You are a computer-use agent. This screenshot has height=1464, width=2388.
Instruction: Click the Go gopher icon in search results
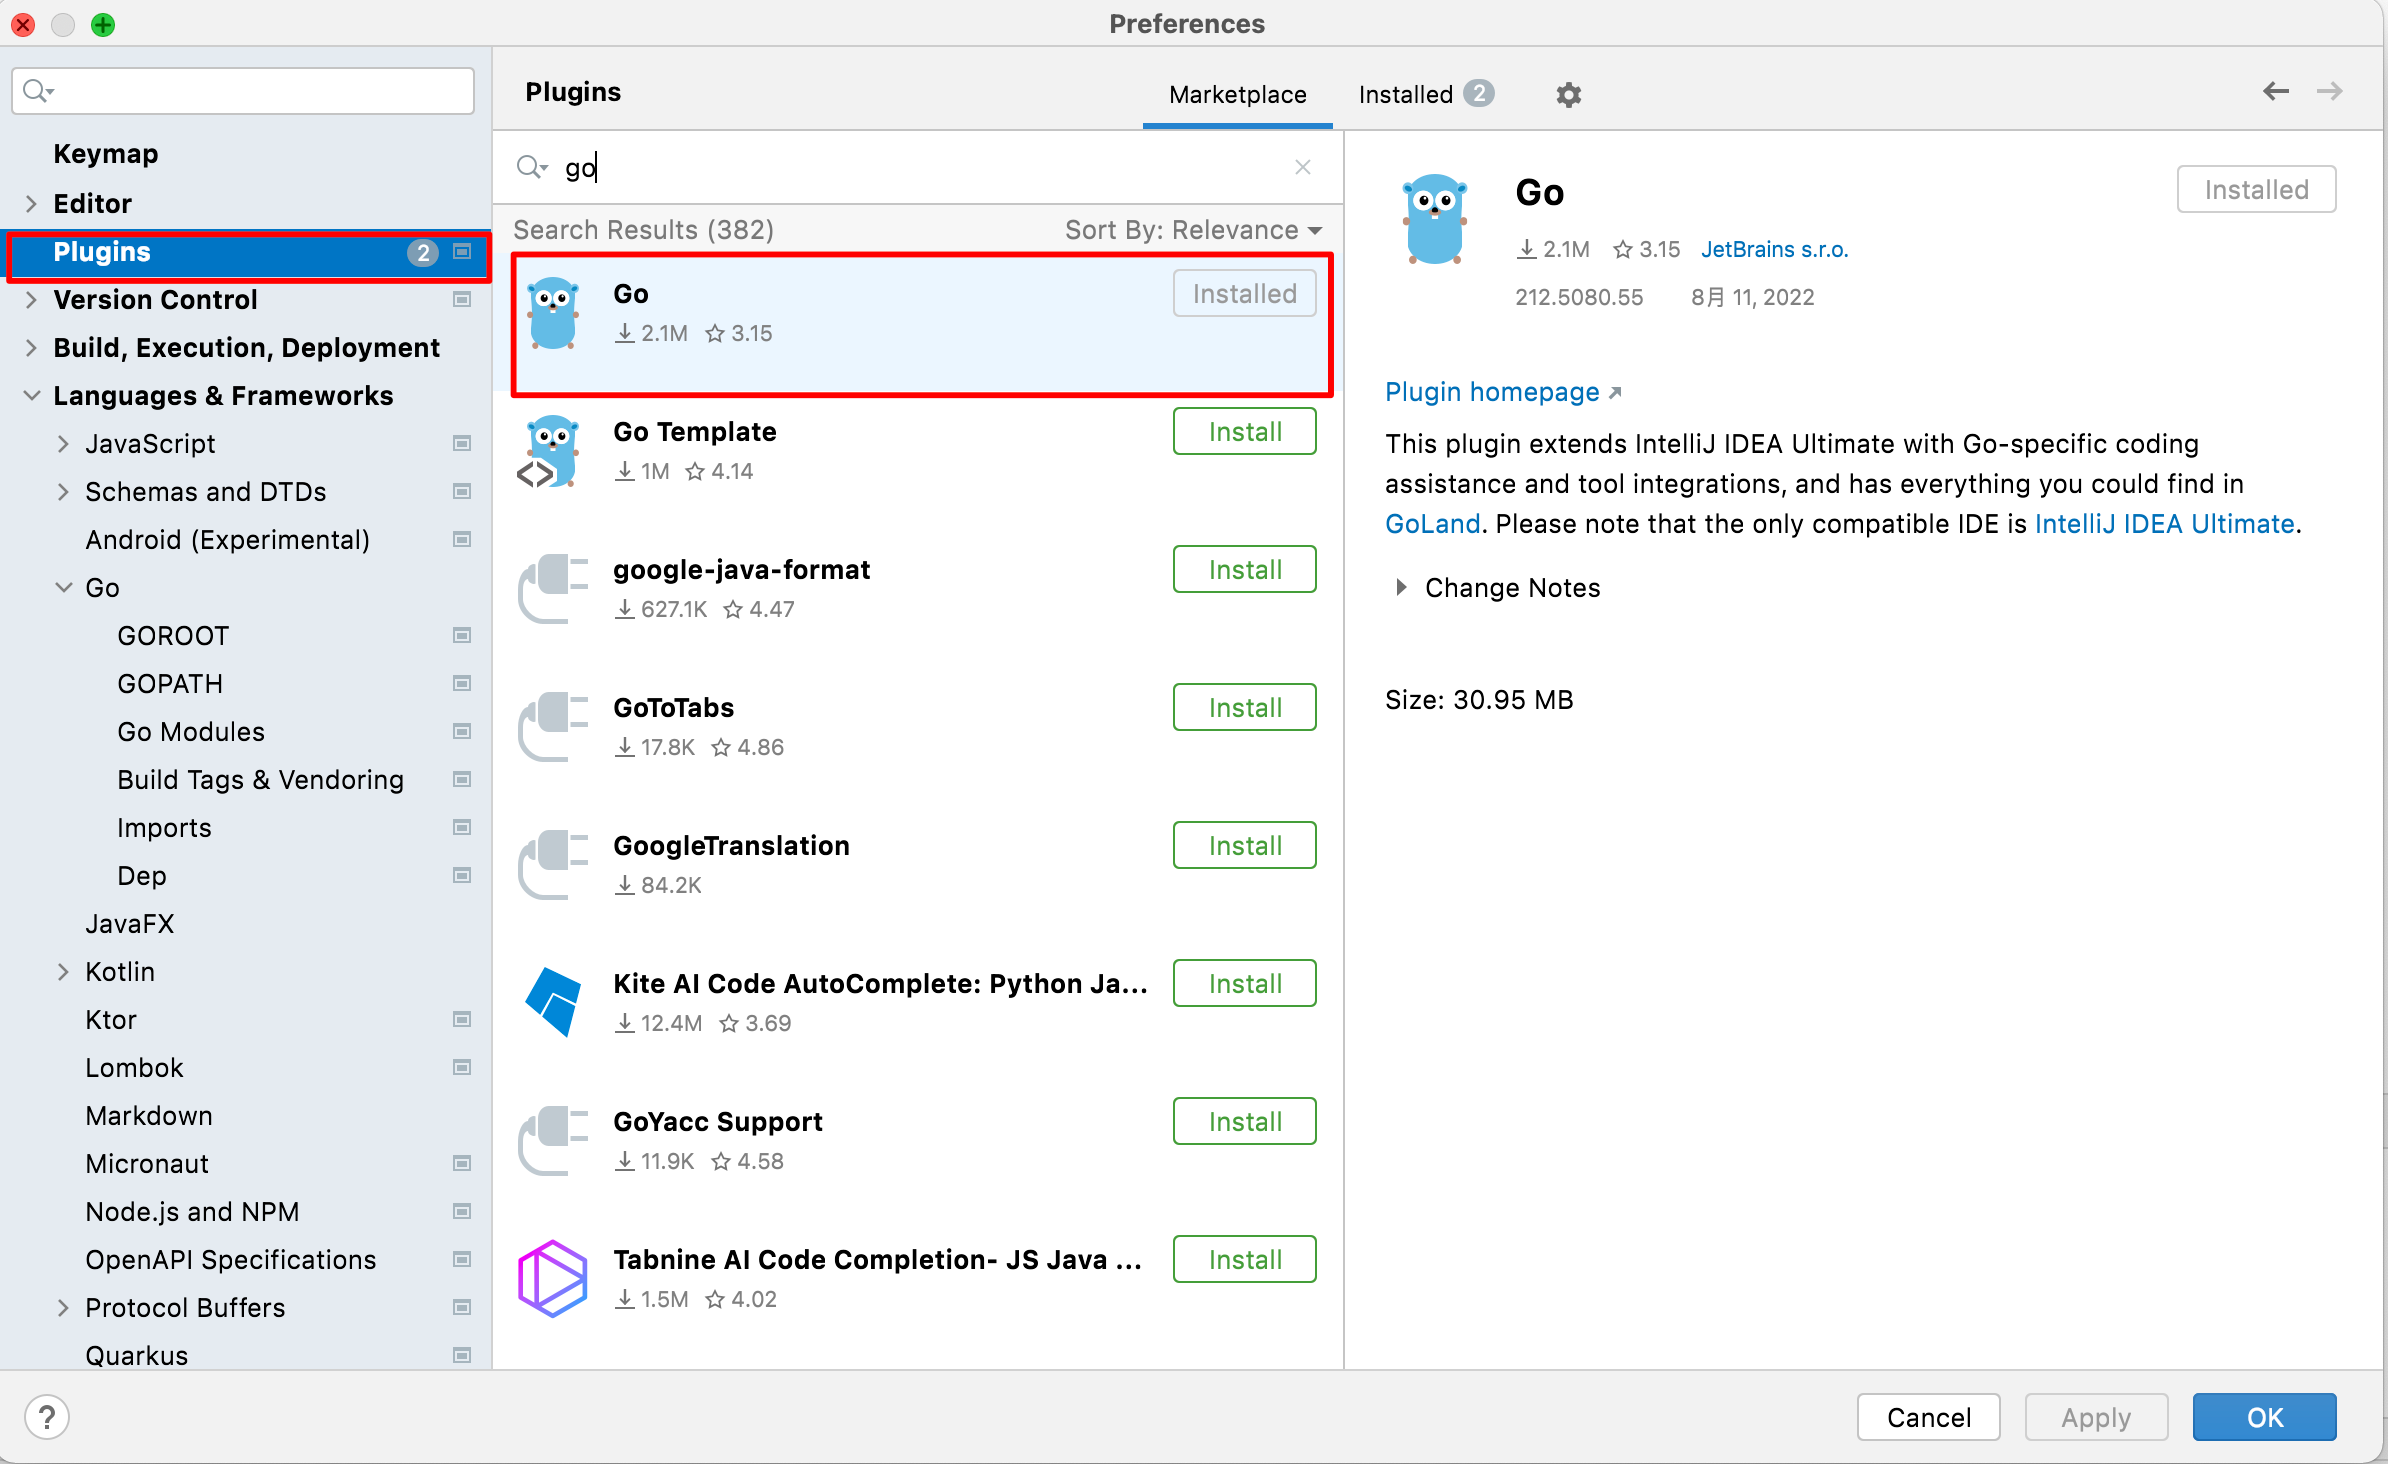(553, 314)
